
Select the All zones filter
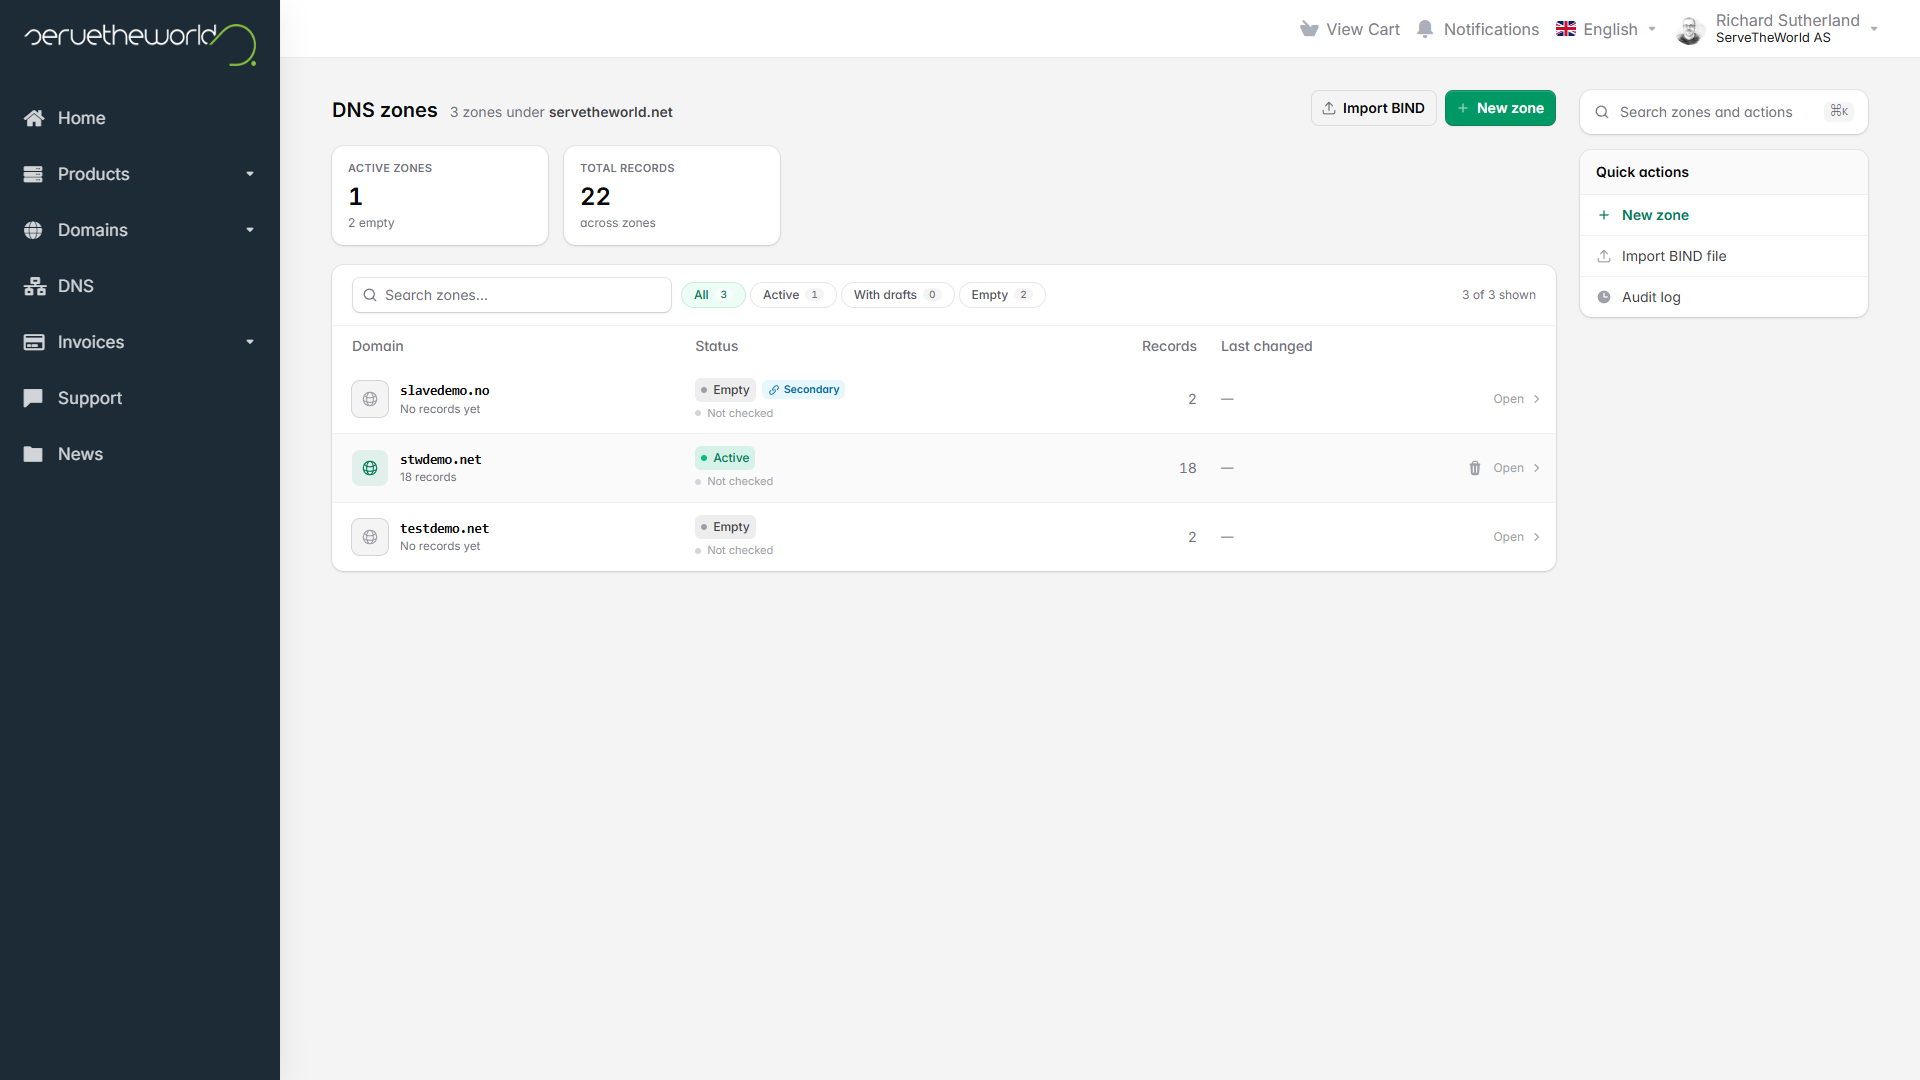point(713,295)
